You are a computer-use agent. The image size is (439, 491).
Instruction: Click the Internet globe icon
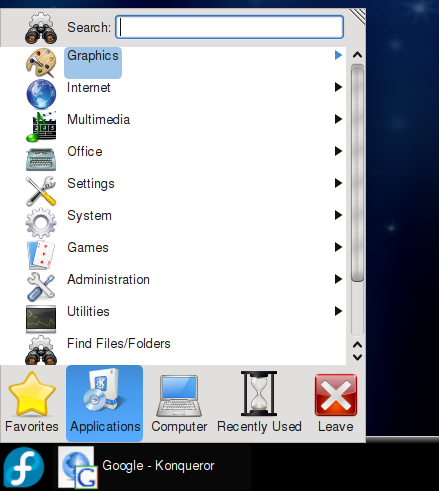[x=41, y=94]
